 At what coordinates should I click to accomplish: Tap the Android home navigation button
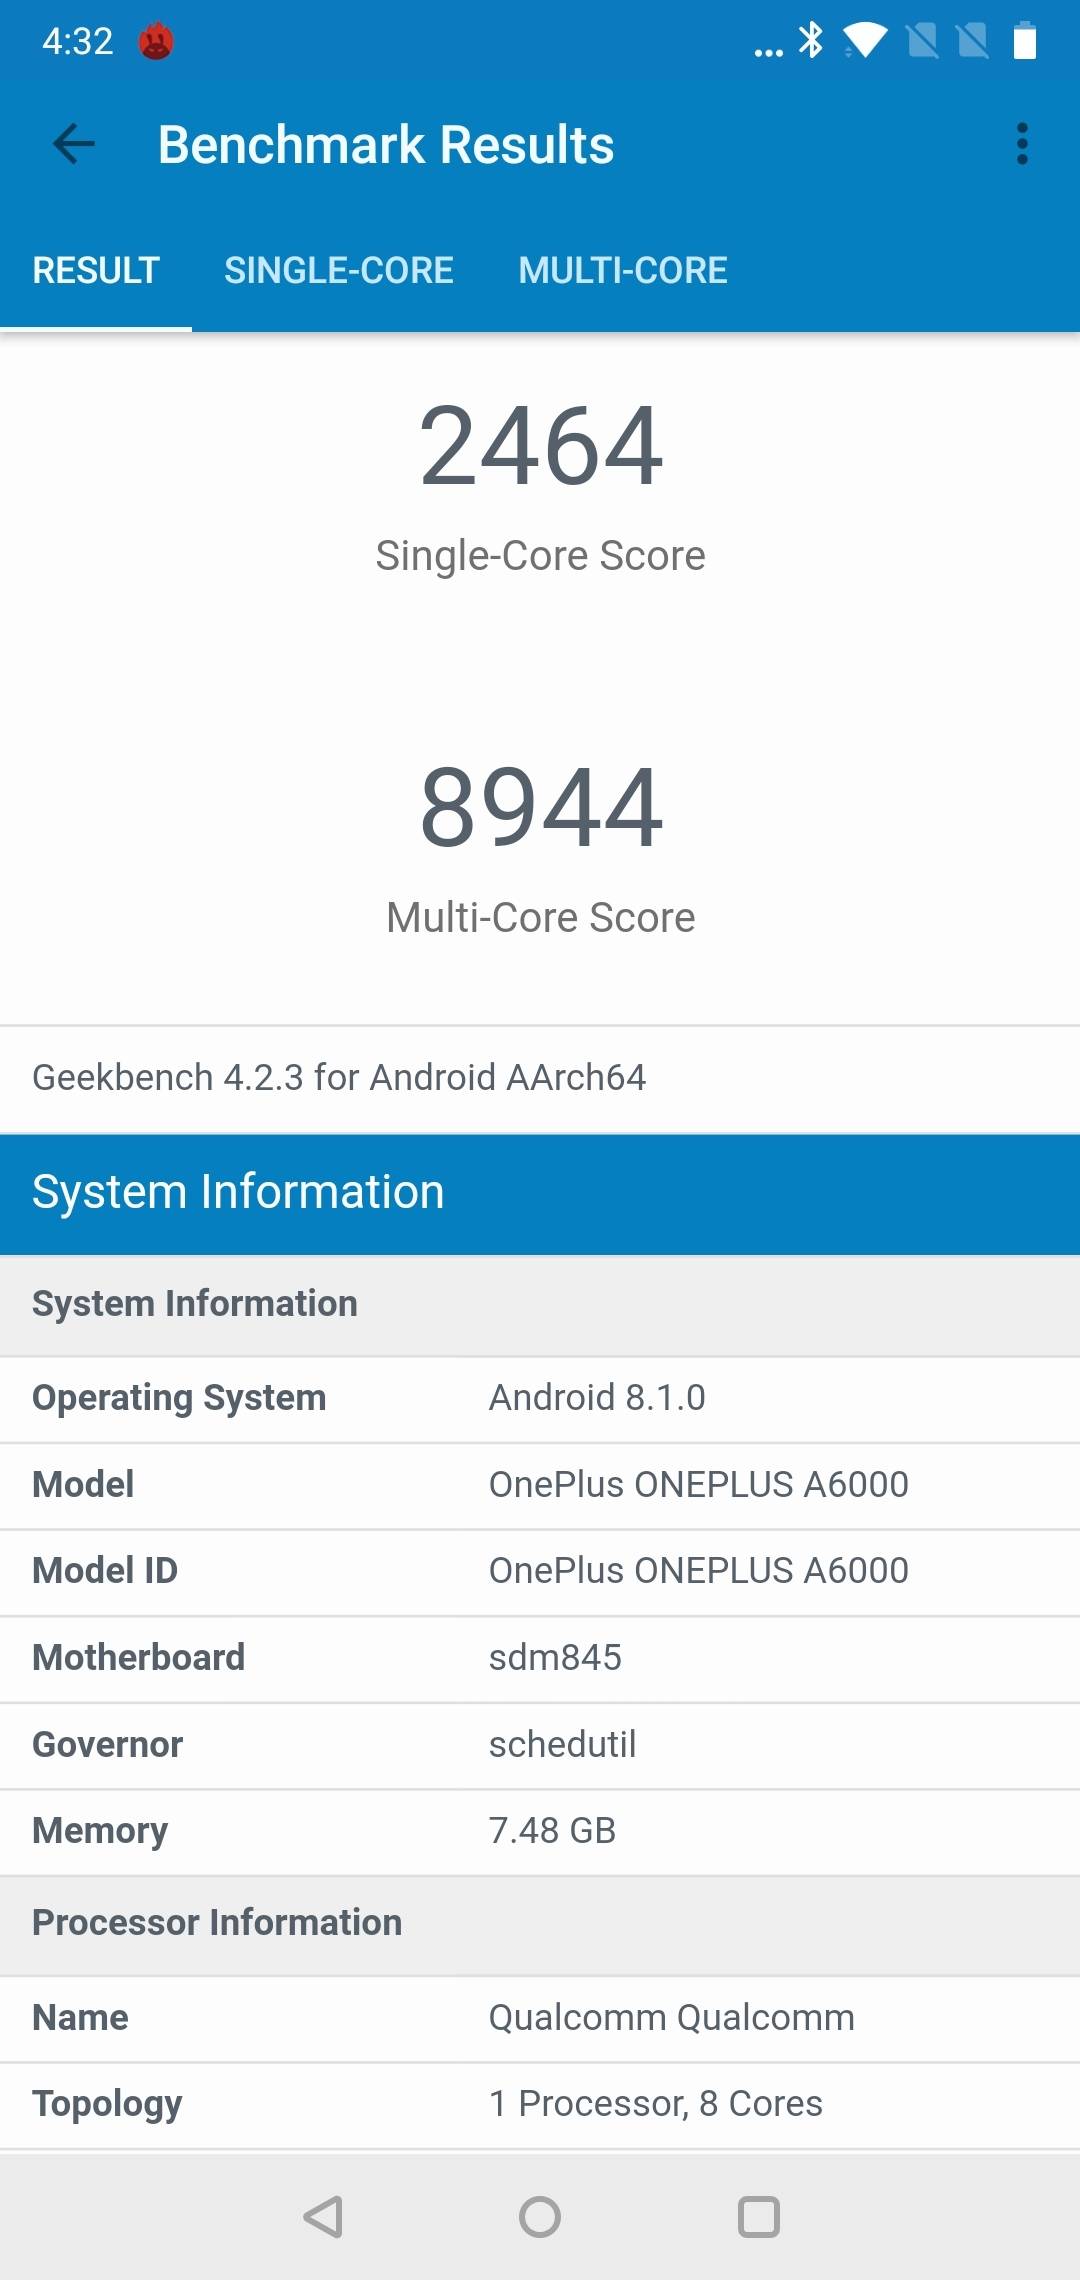[540, 2217]
